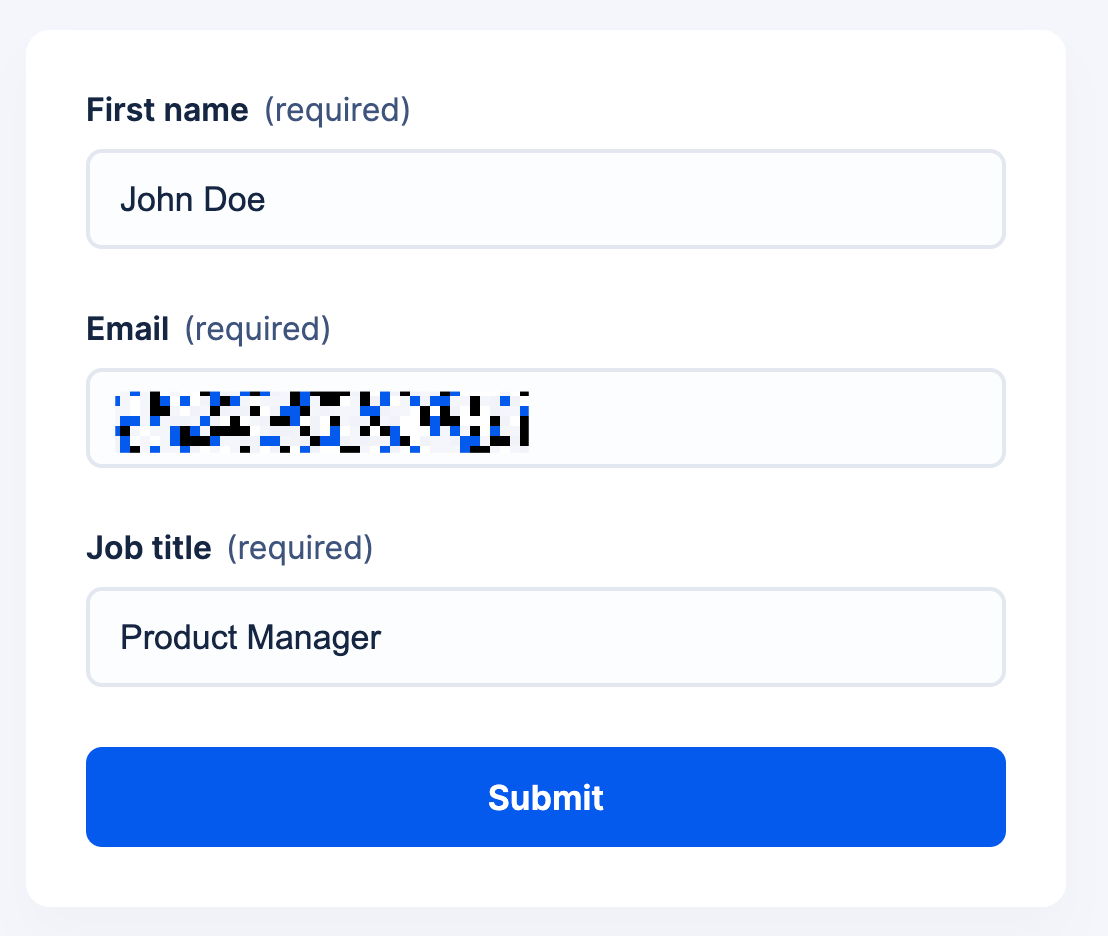
Task: Click inside the First name input field
Action: (x=546, y=198)
